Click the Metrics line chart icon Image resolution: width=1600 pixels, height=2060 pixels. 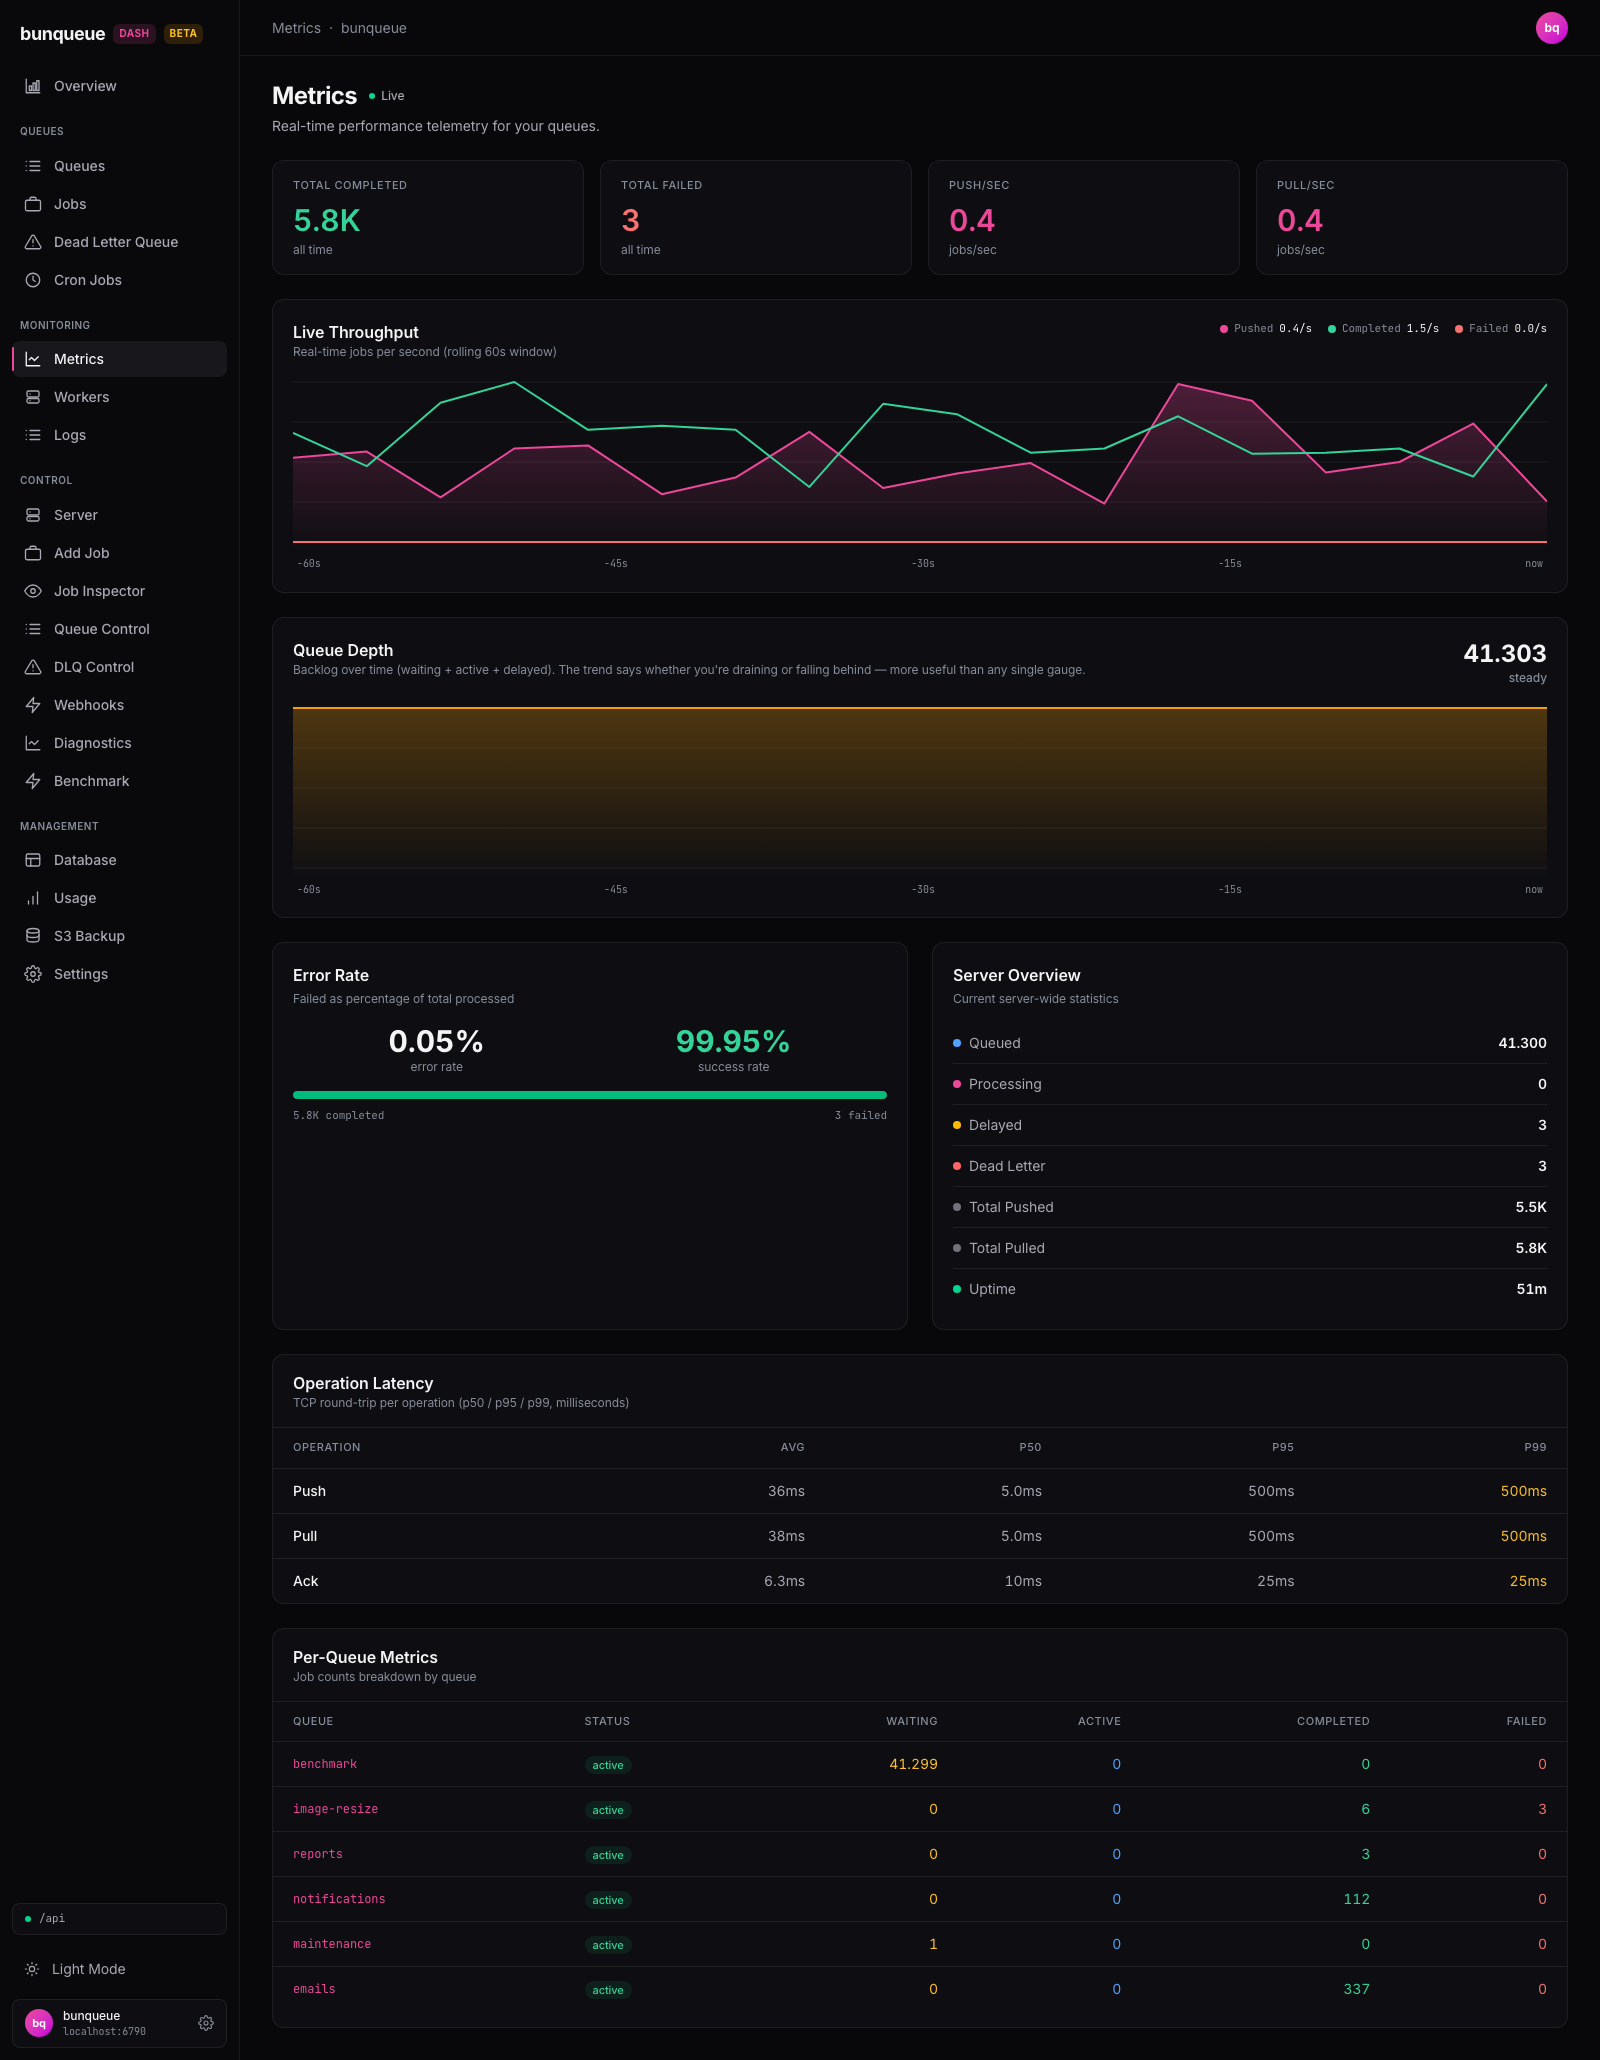33,359
